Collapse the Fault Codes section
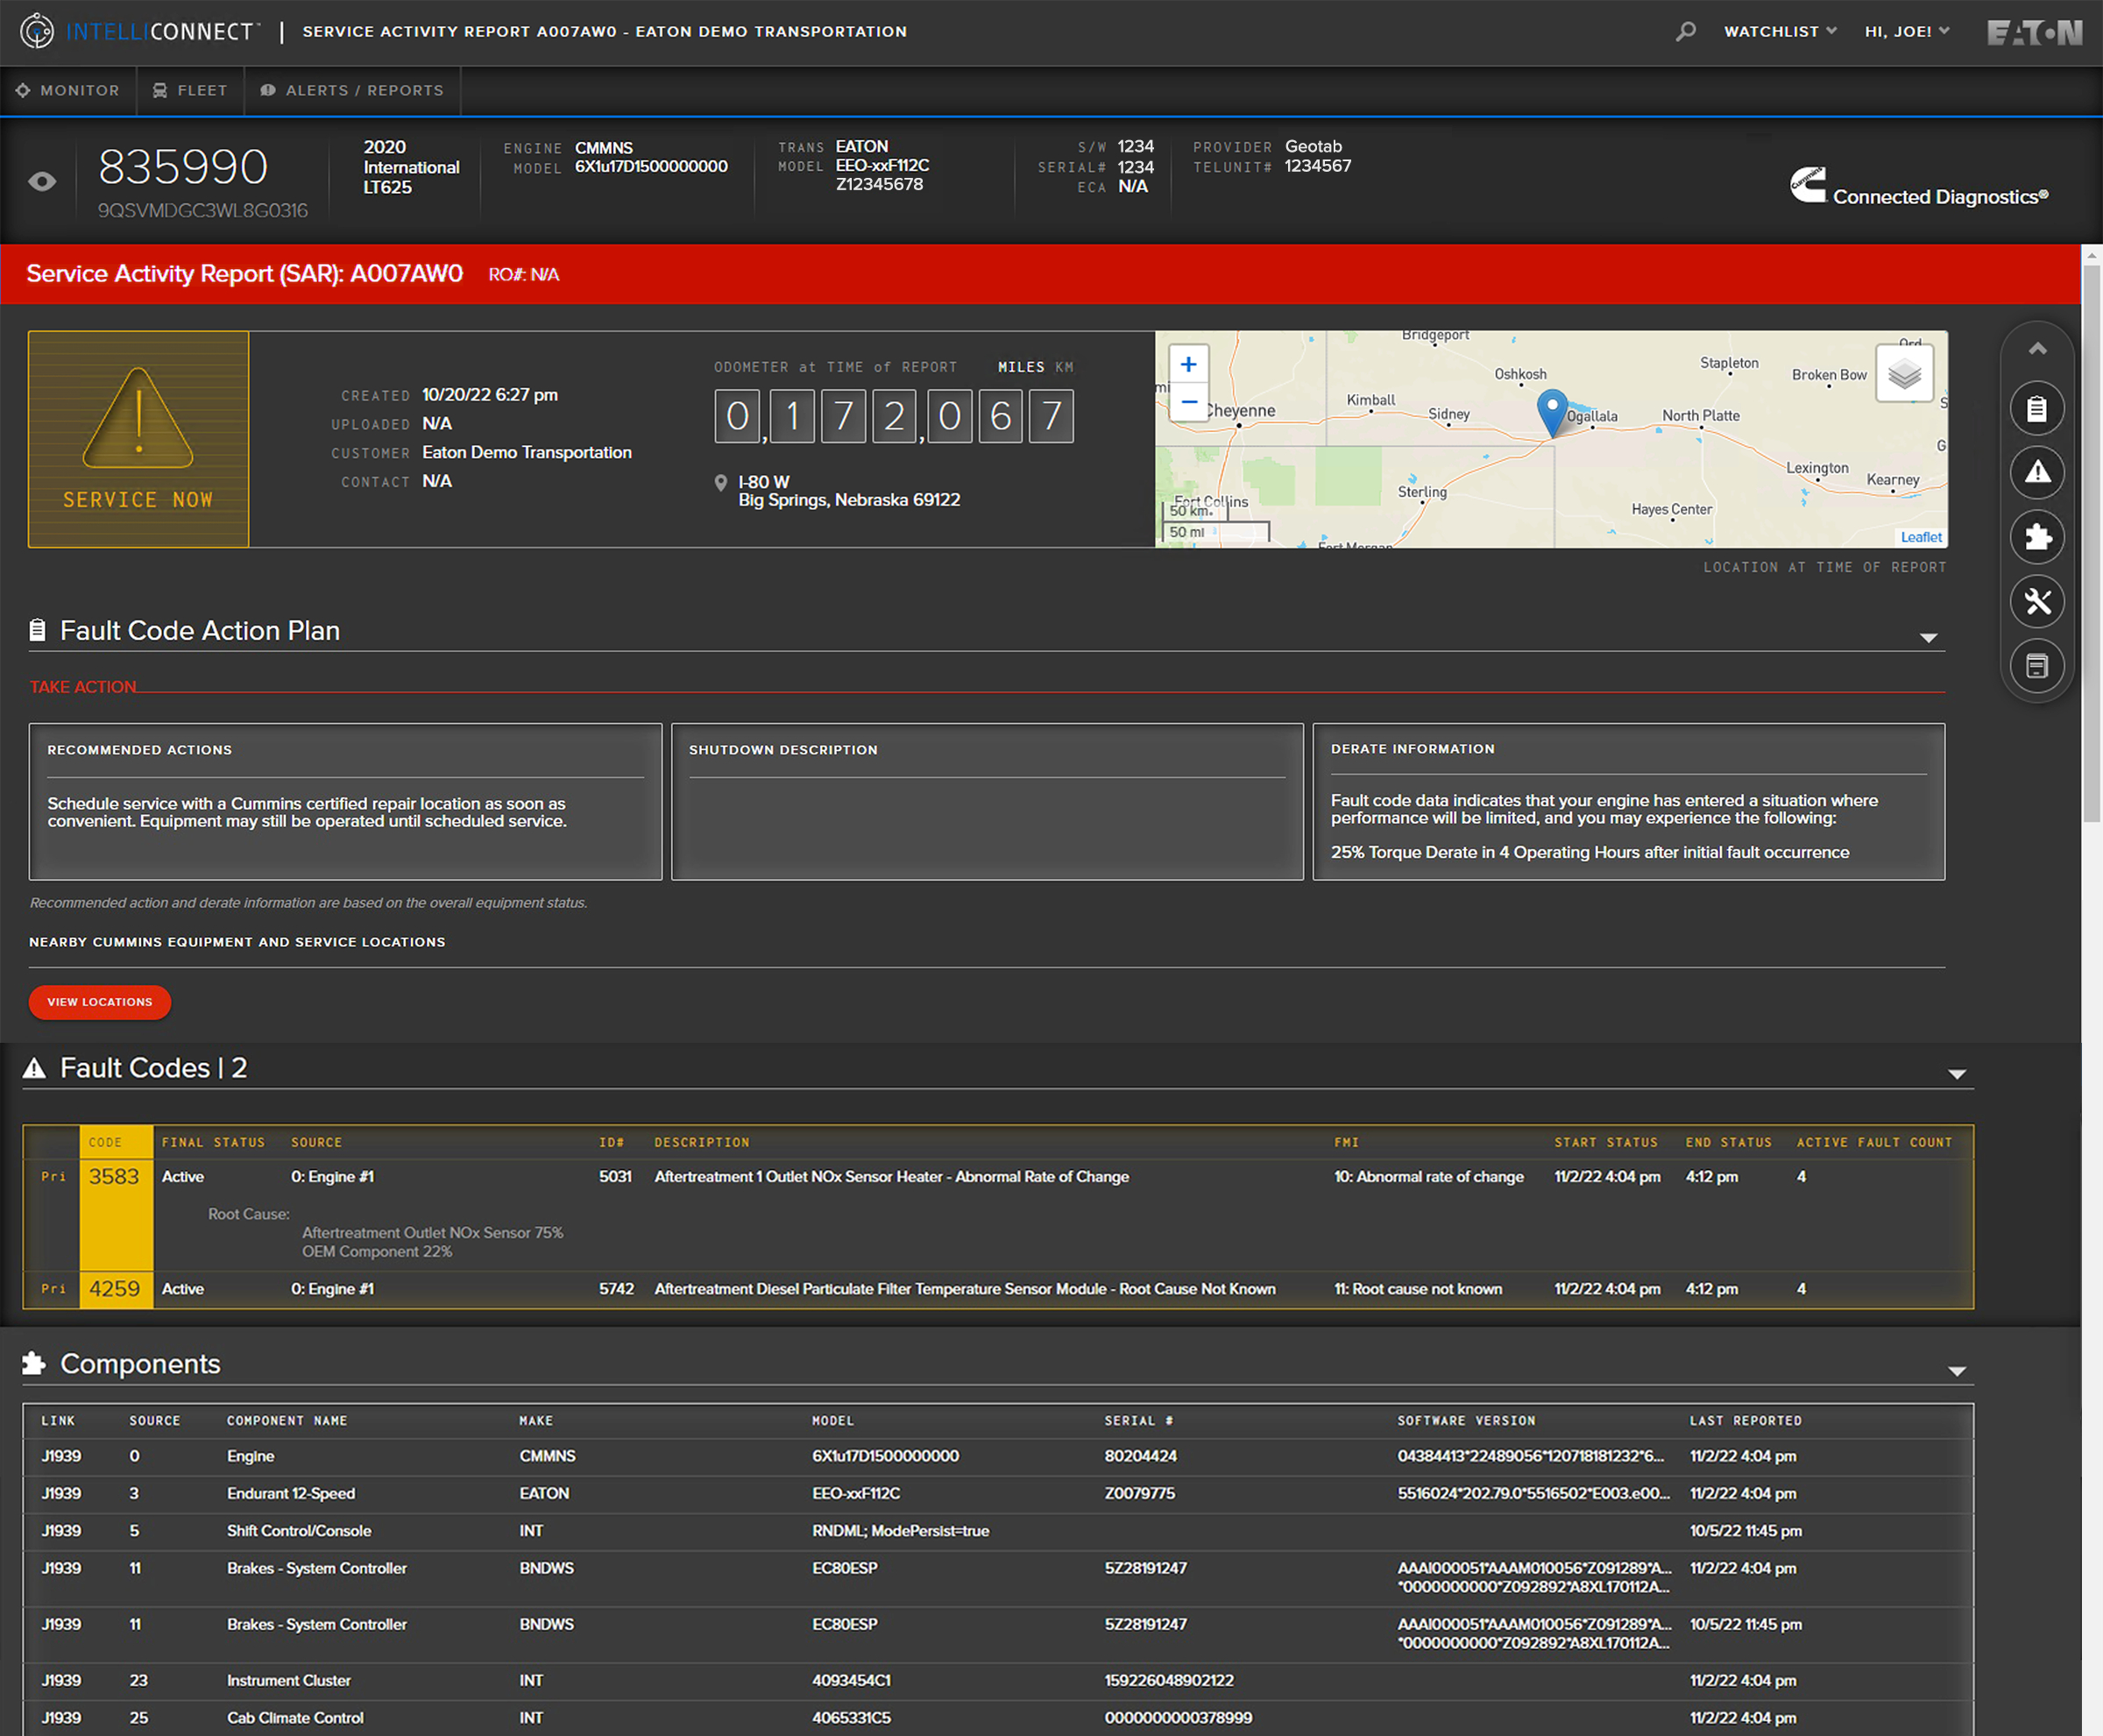This screenshot has width=2103, height=1736. point(1956,1074)
